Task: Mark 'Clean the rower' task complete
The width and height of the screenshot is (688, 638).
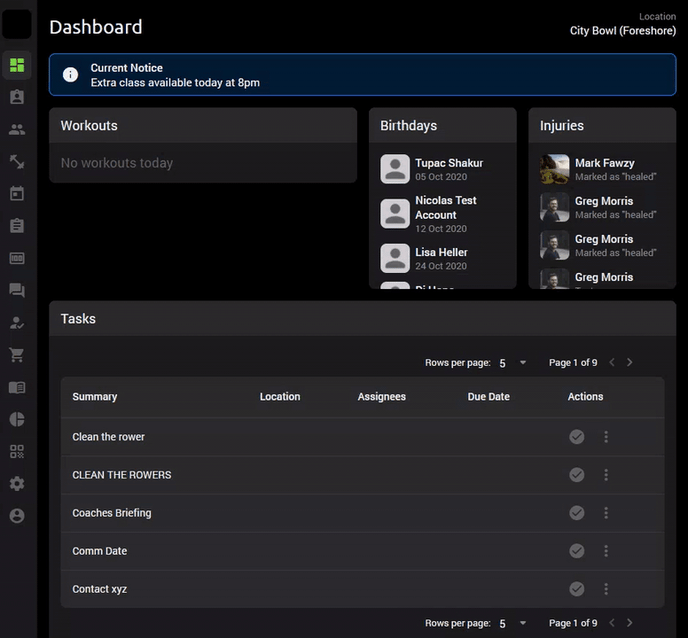Action: 577,437
